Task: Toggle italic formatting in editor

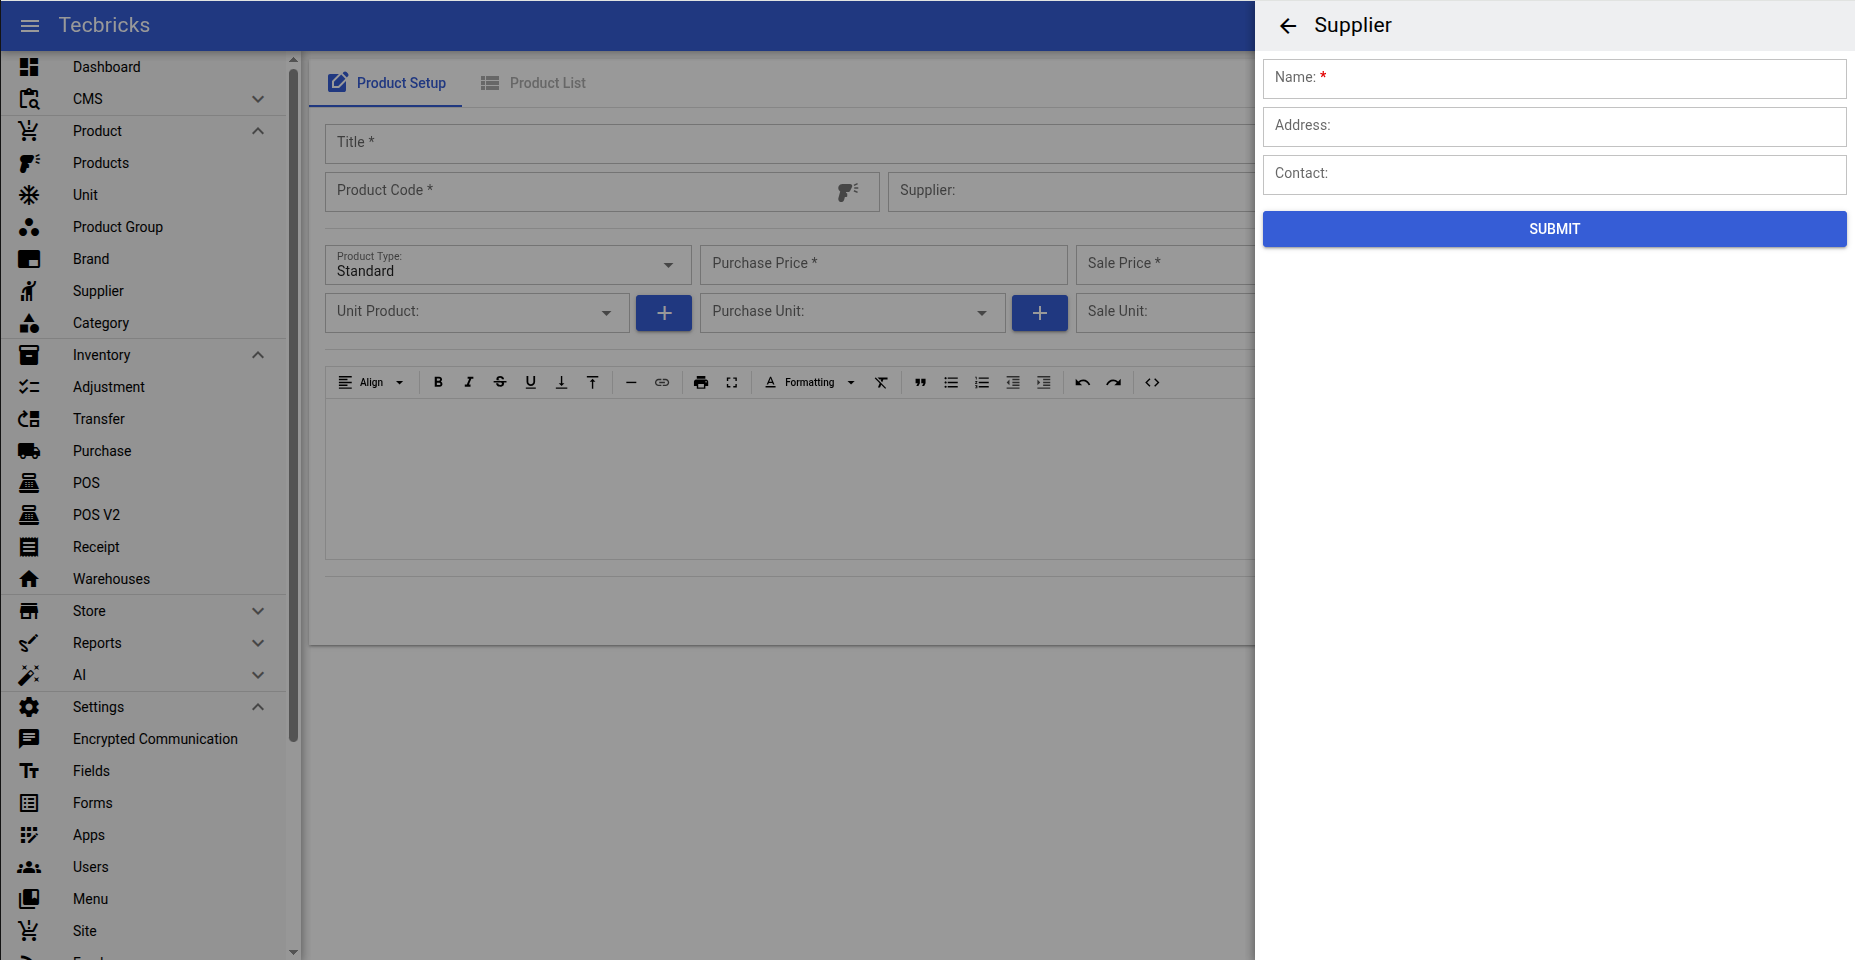Action: coord(469,382)
